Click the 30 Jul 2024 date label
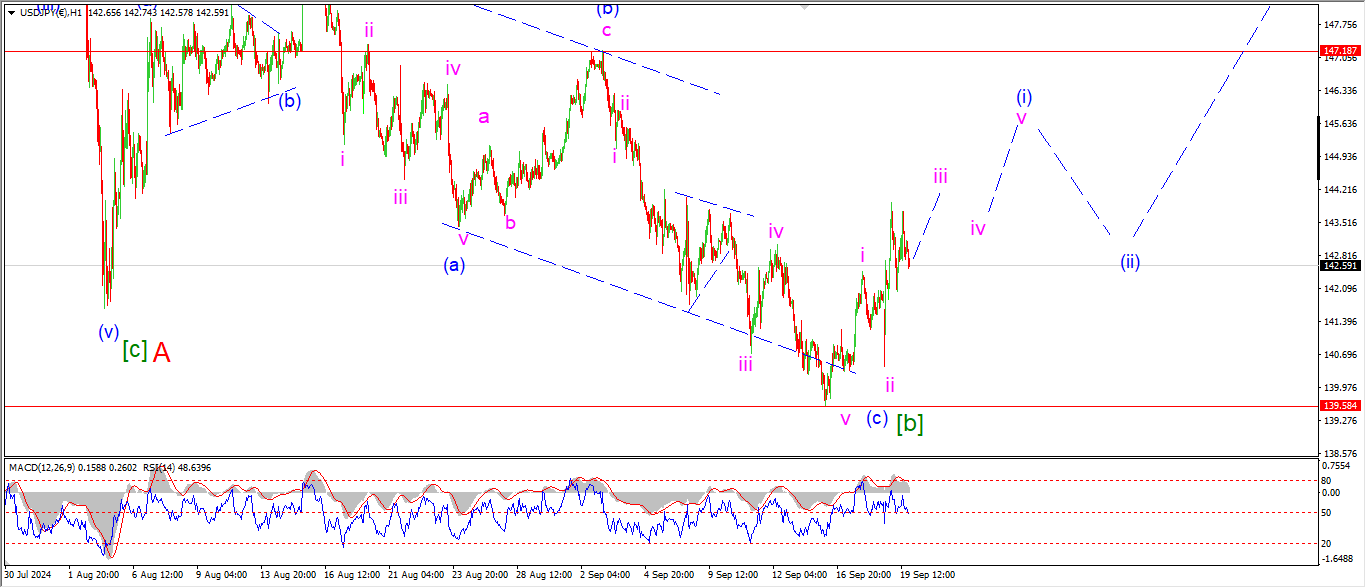The image size is (1366, 588). (x=26, y=575)
